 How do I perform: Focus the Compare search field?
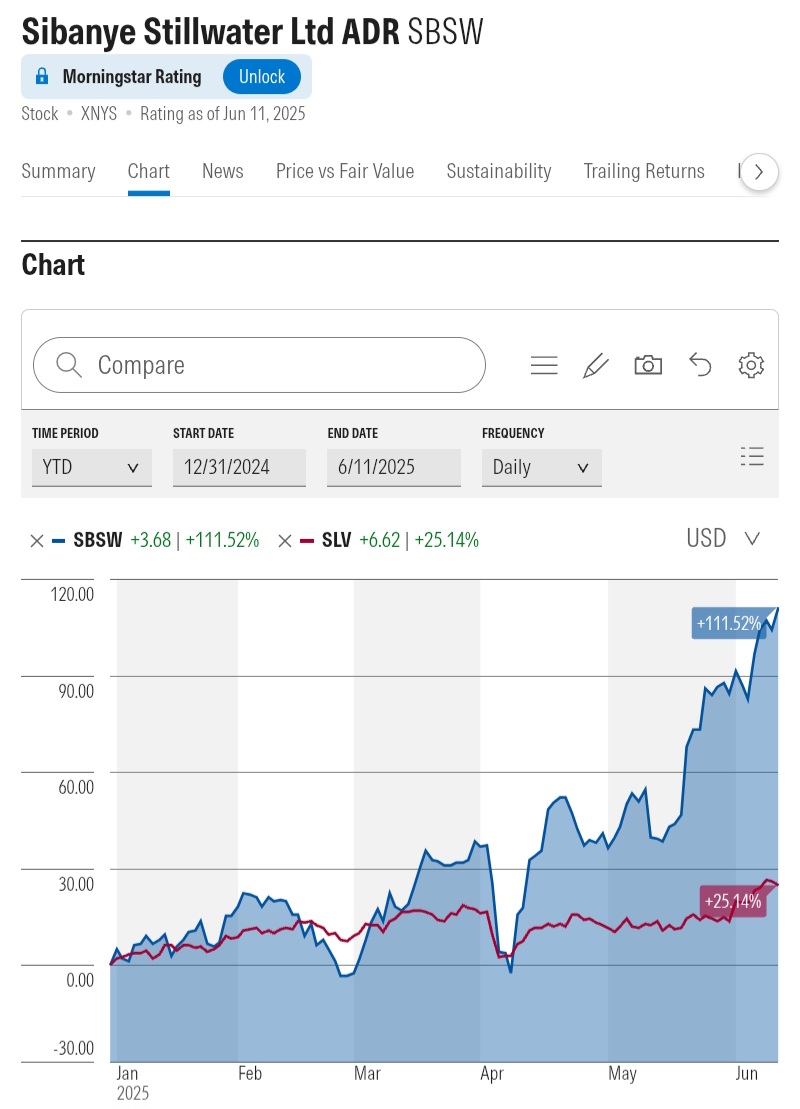pos(259,365)
